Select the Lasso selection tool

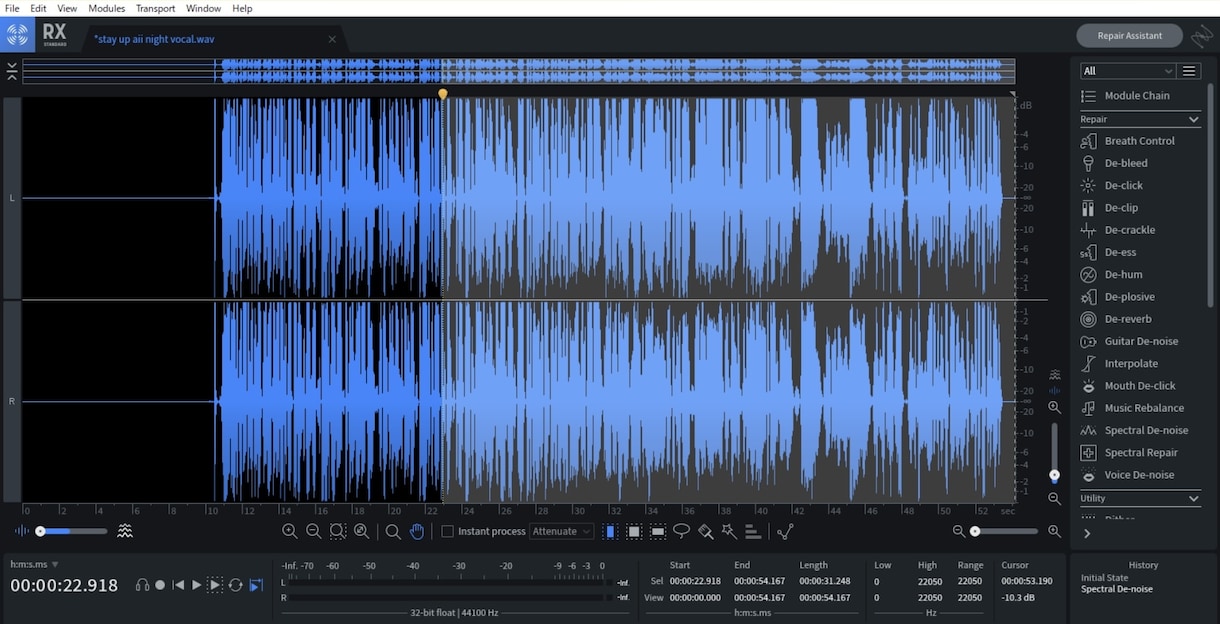coord(681,531)
